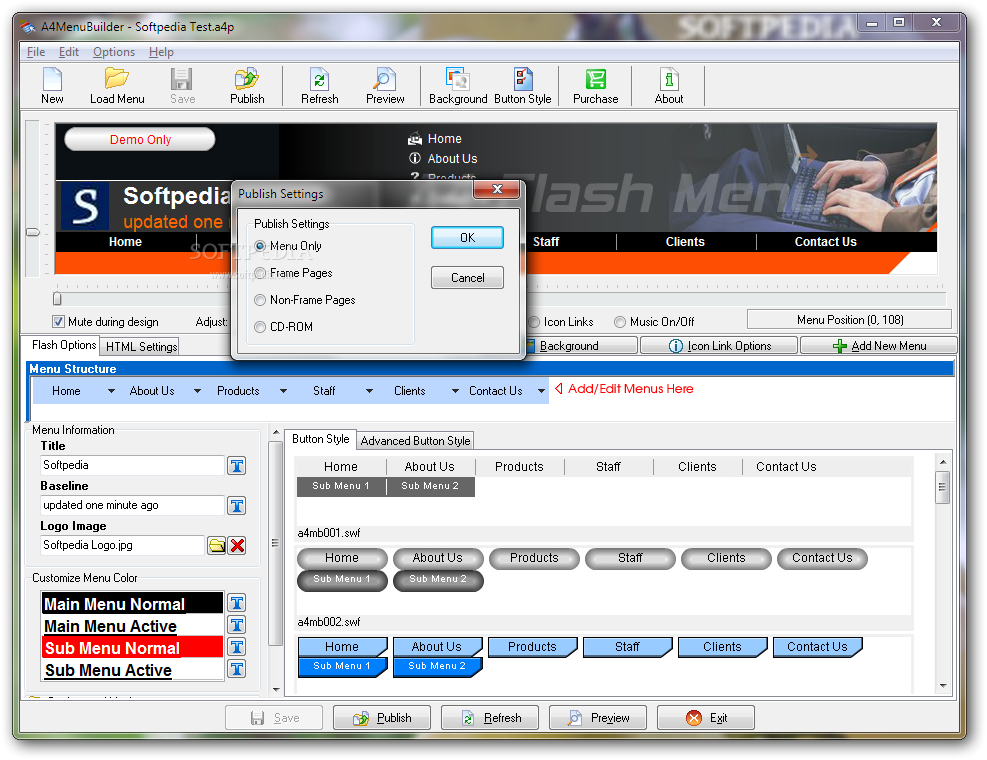Select the a4mb001.swf button style preview
The image size is (987, 760).
(x=604, y=491)
